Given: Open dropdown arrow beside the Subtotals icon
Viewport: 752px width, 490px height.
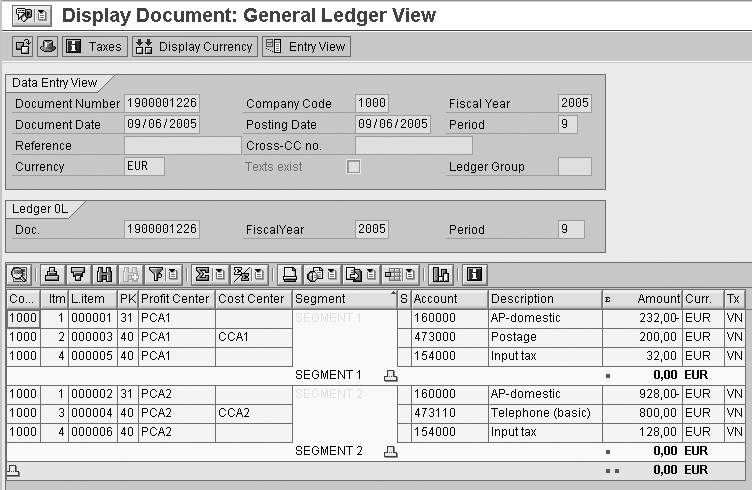Looking at the screenshot, I should [258, 274].
